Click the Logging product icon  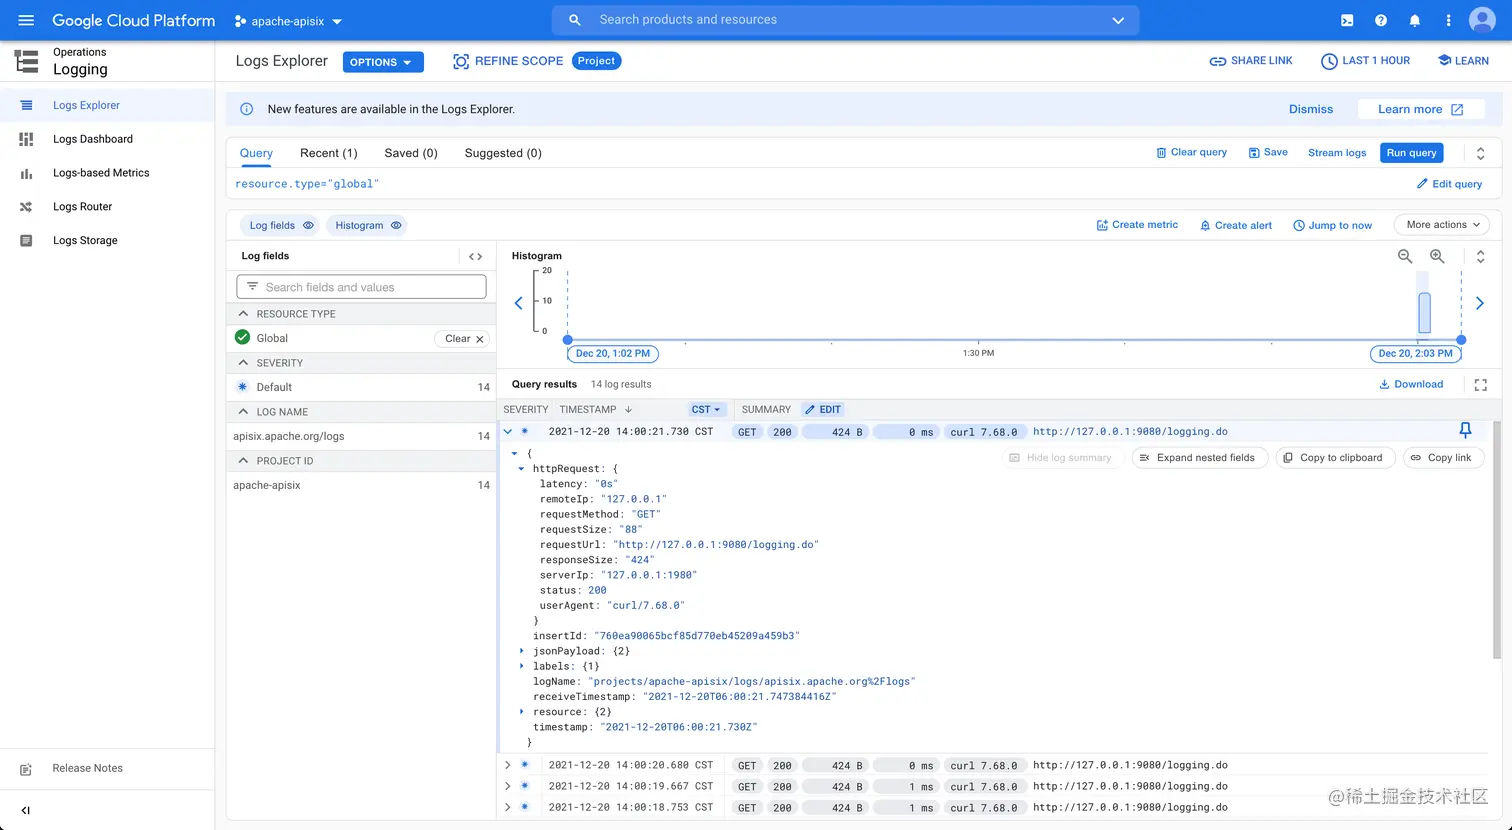tap(27, 61)
